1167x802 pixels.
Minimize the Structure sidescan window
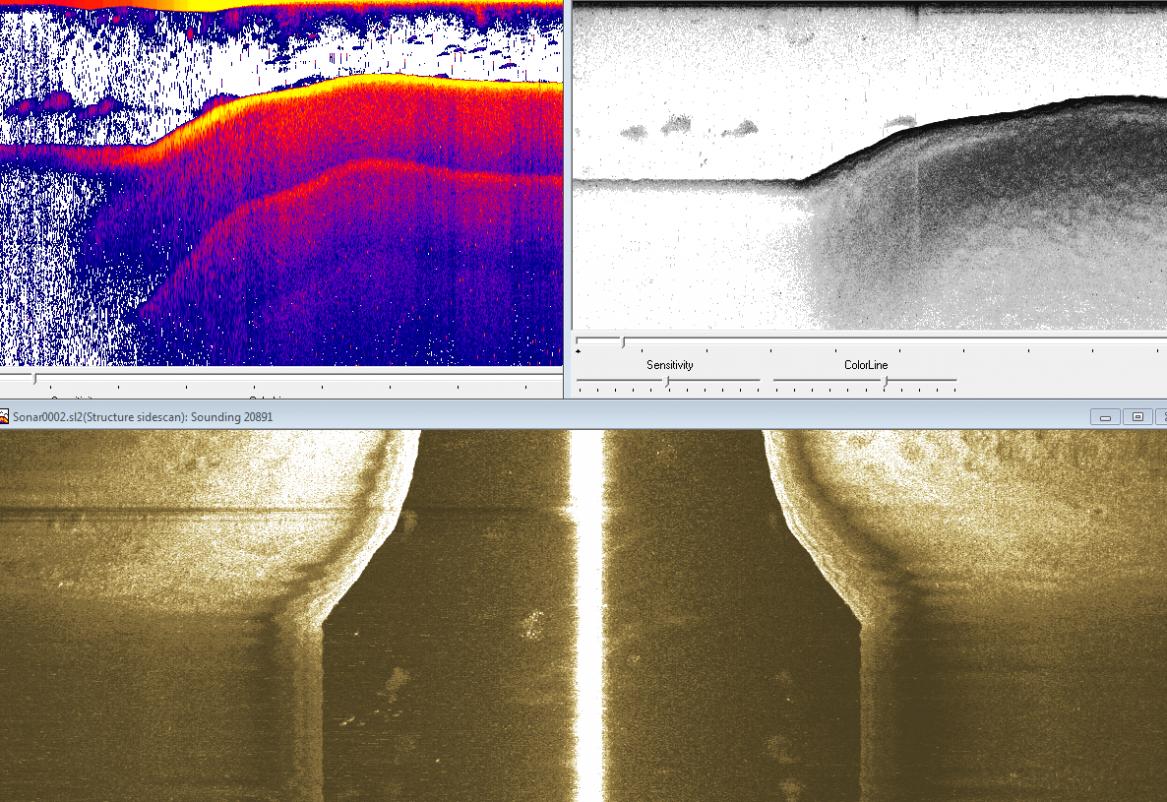pyautogui.click(x=1105, y=417)
